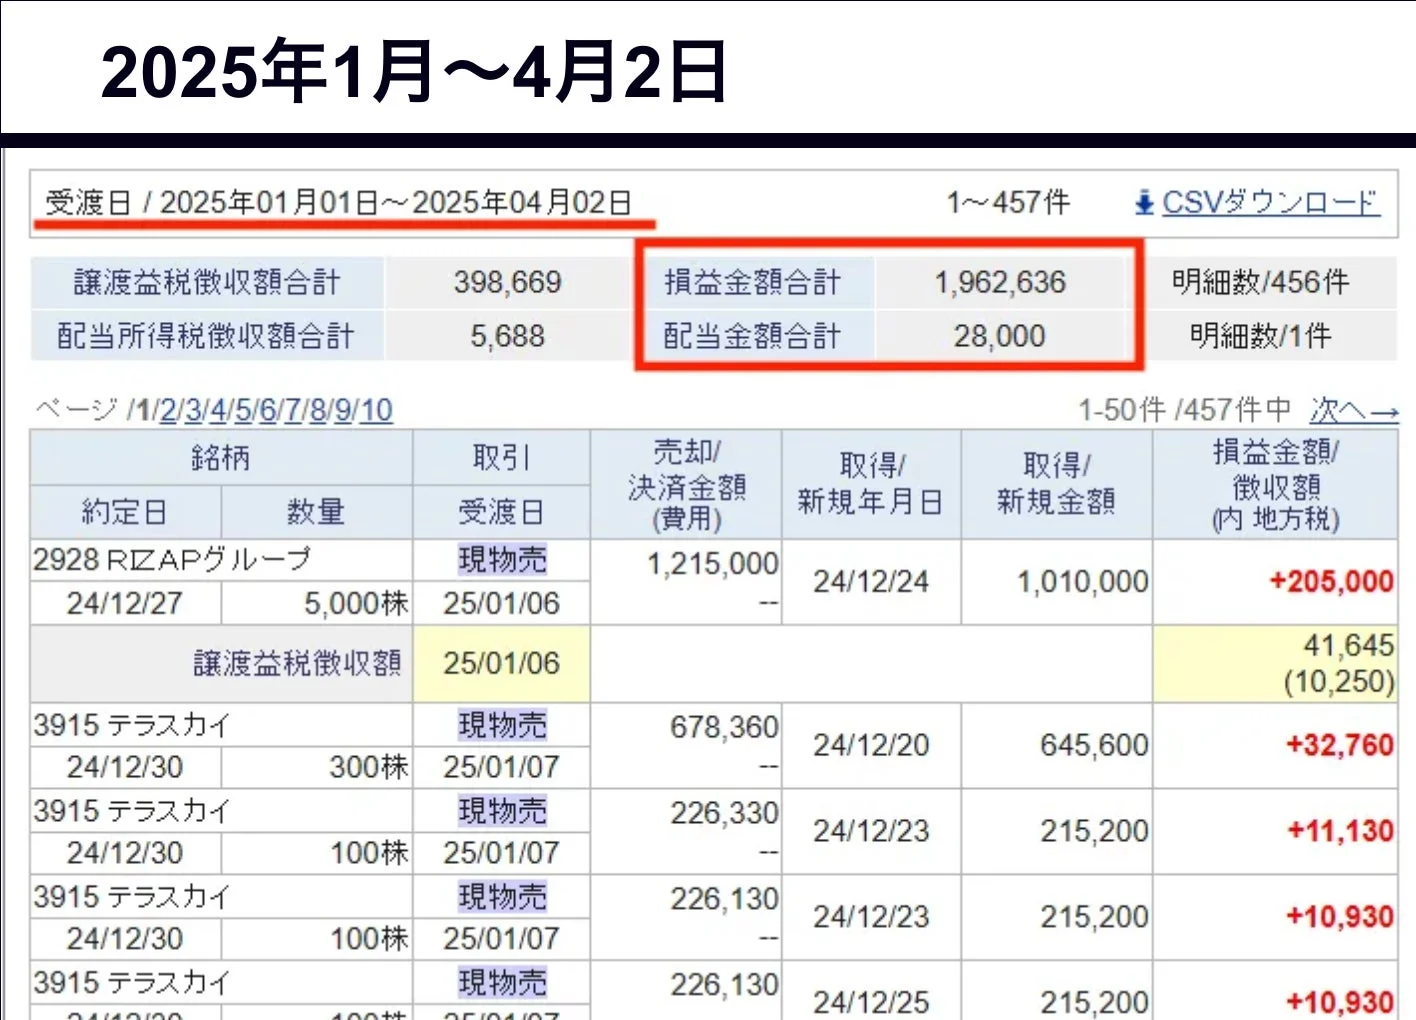Jump to page 10 of results
The width and height of the screenshot is (1416, 1020).
coord(378,410)
